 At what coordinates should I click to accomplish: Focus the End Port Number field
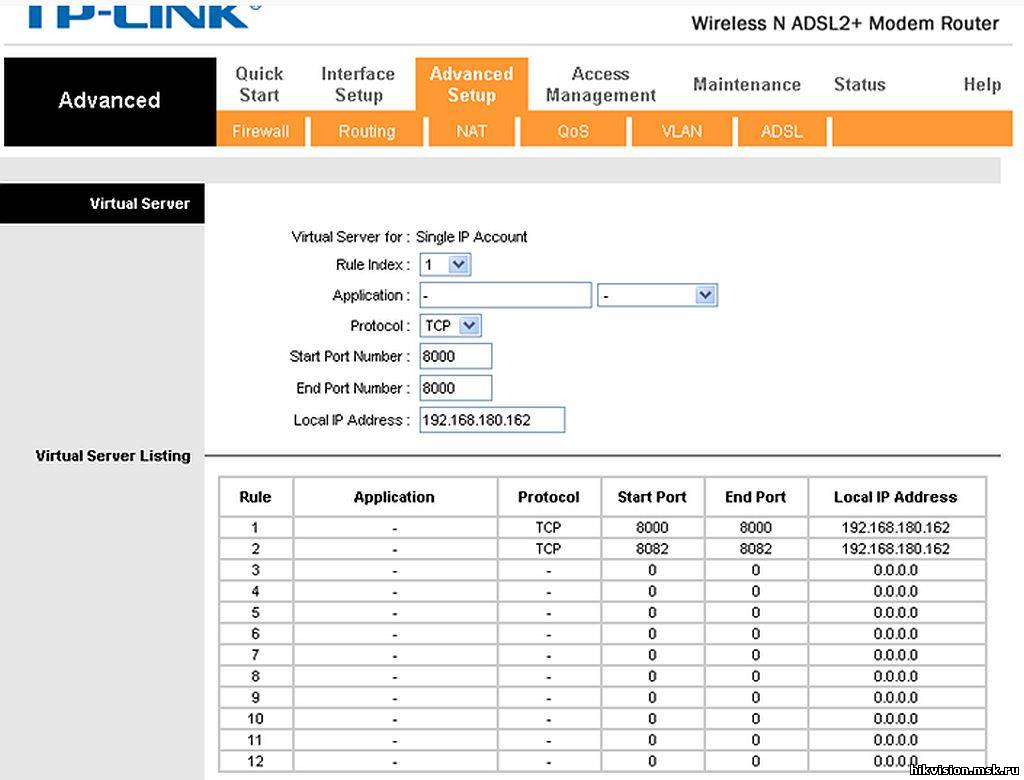click(456, 388)
